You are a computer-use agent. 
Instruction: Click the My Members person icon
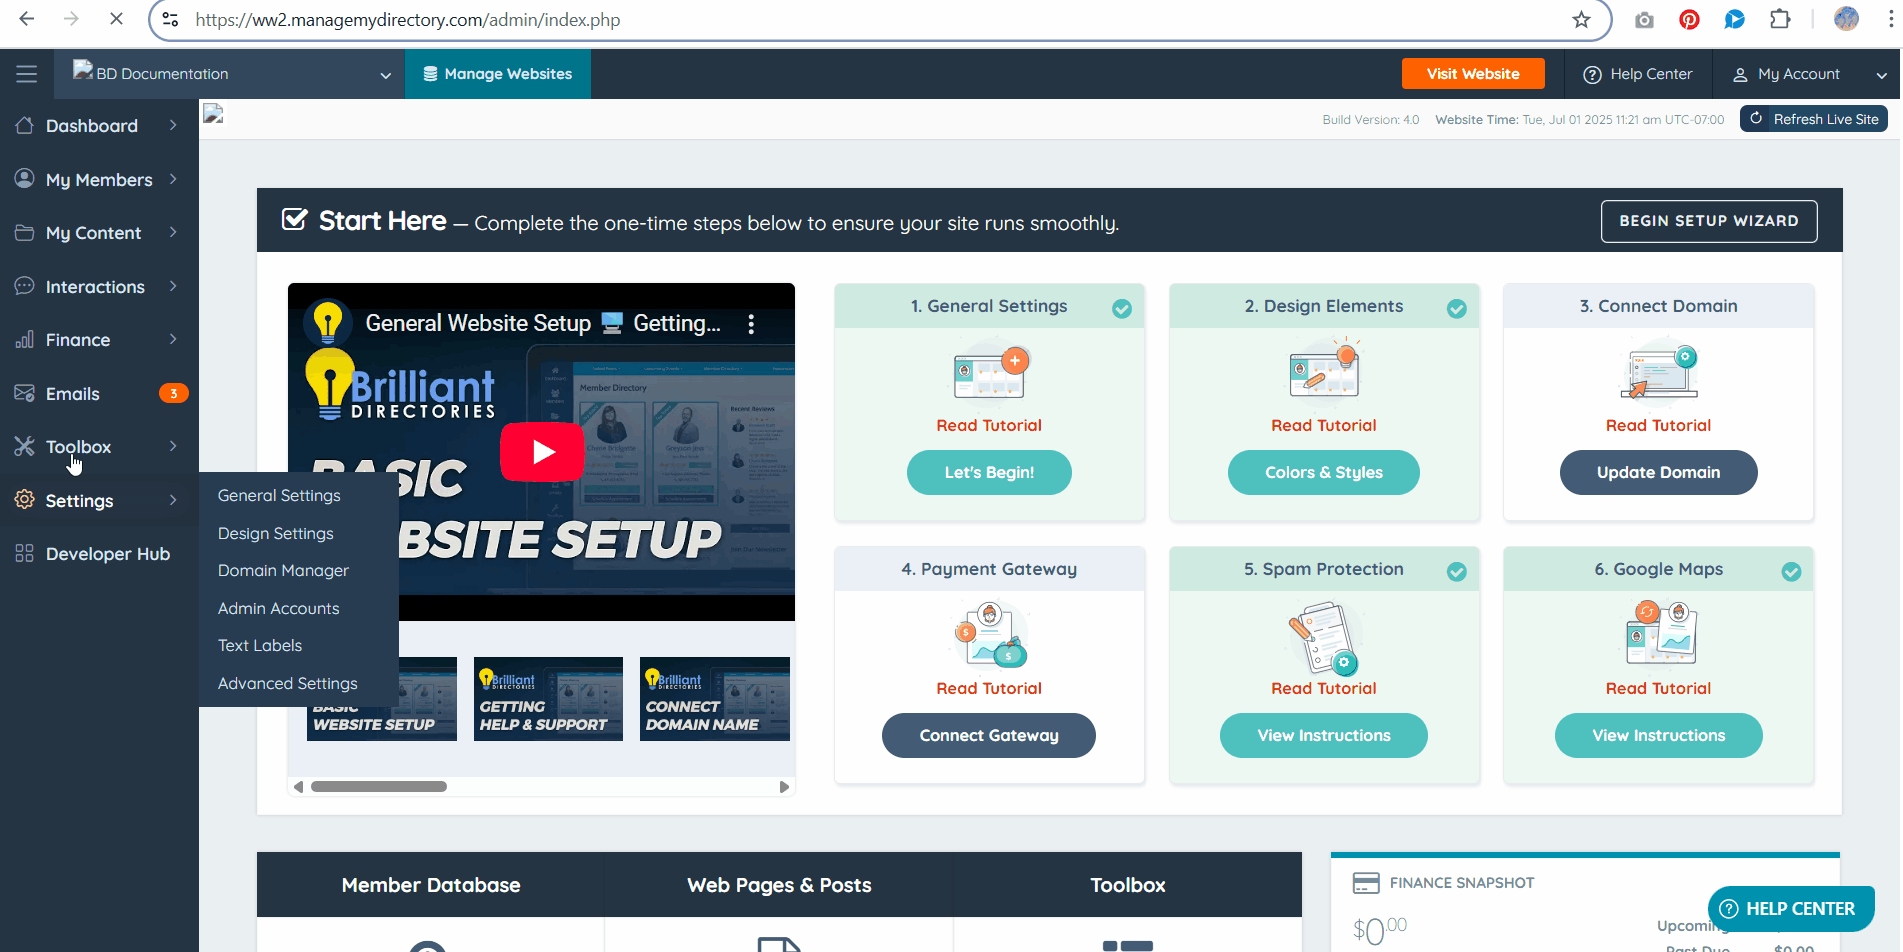(x=25, y=178)
